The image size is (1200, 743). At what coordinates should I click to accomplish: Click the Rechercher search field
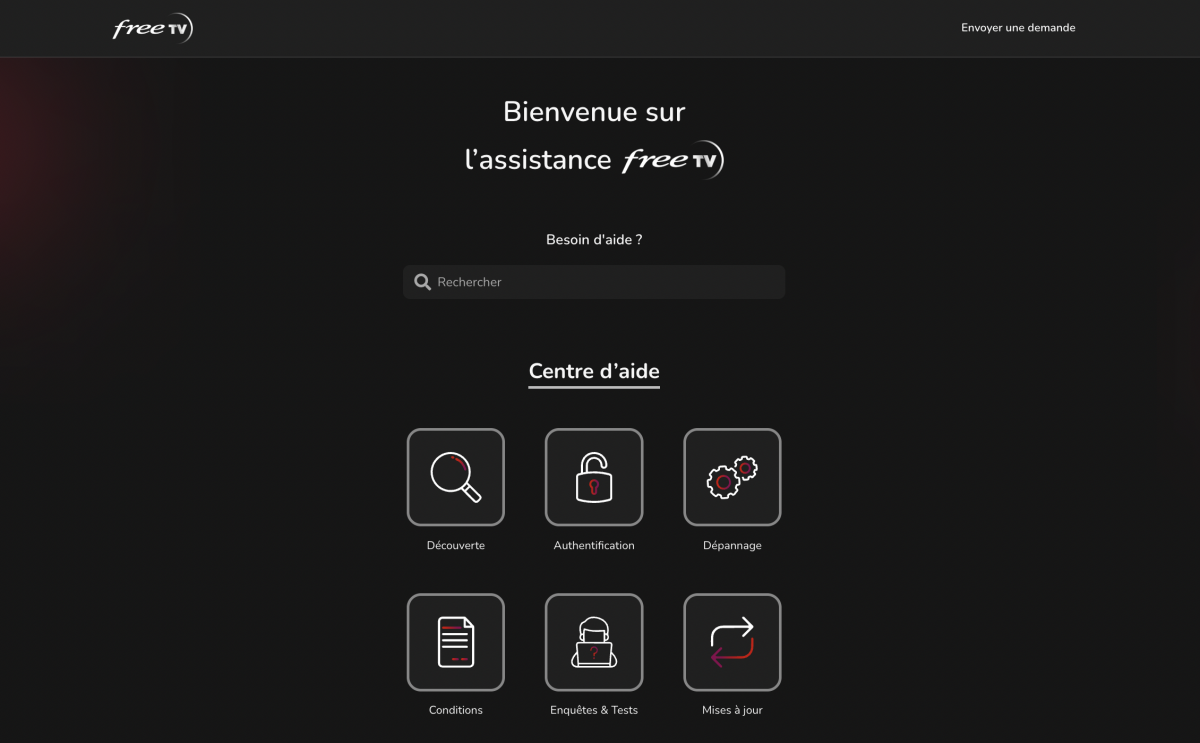593,281
